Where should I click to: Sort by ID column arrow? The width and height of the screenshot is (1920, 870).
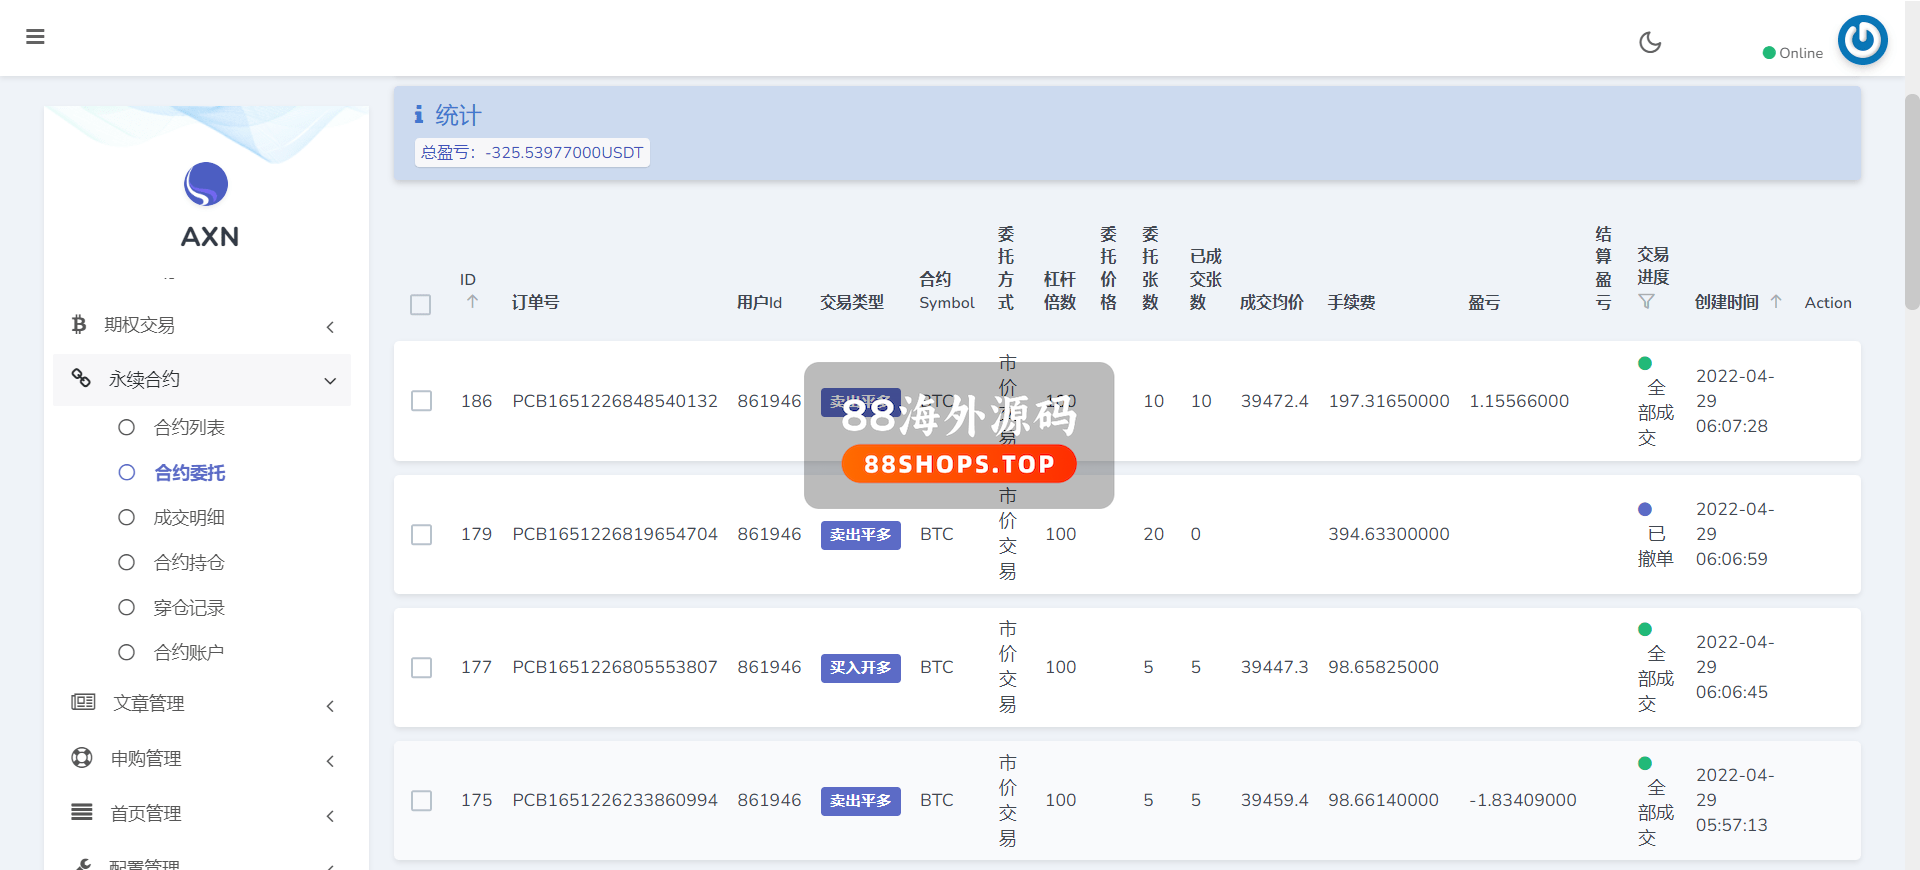(472, 301)
